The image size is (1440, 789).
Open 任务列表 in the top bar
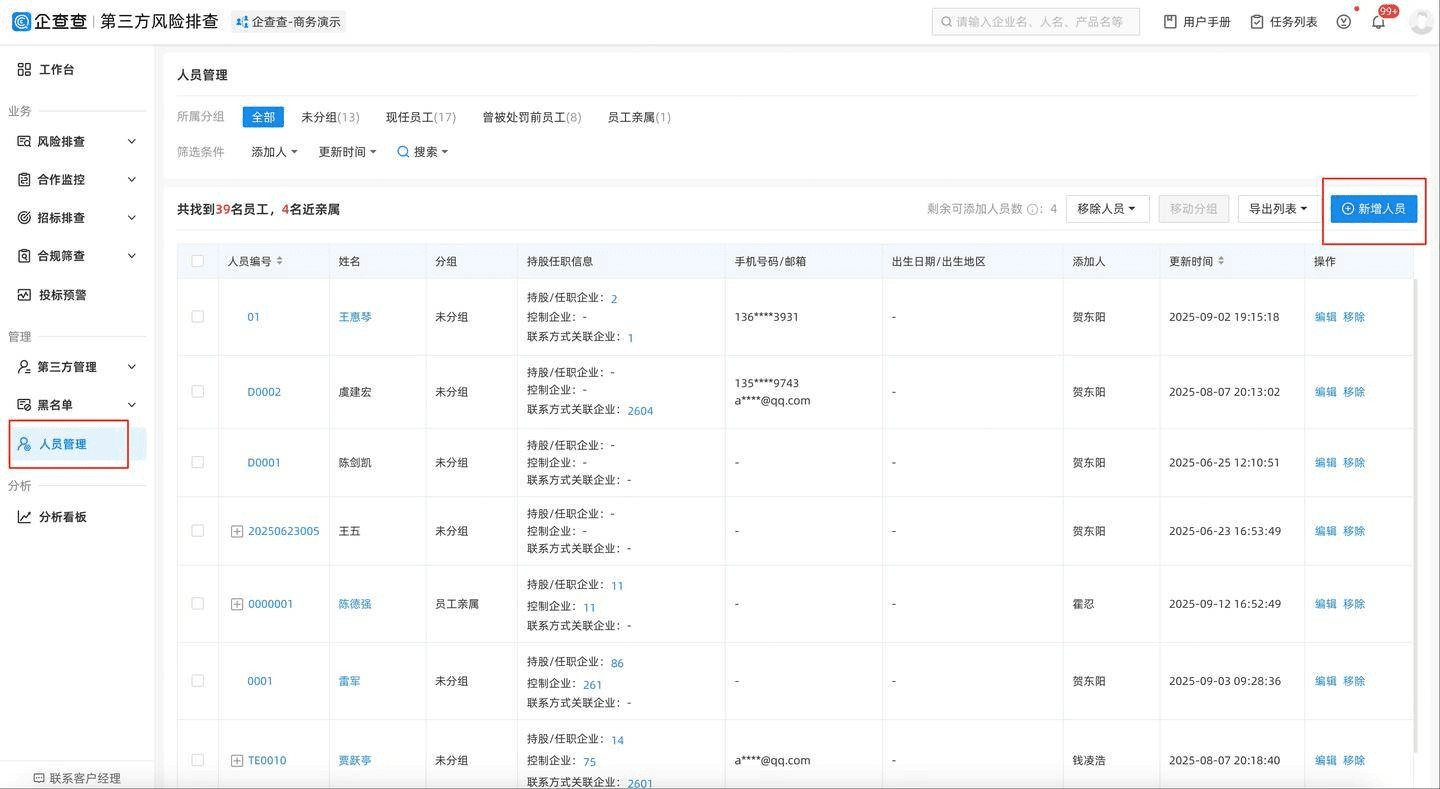[1284, 21]
